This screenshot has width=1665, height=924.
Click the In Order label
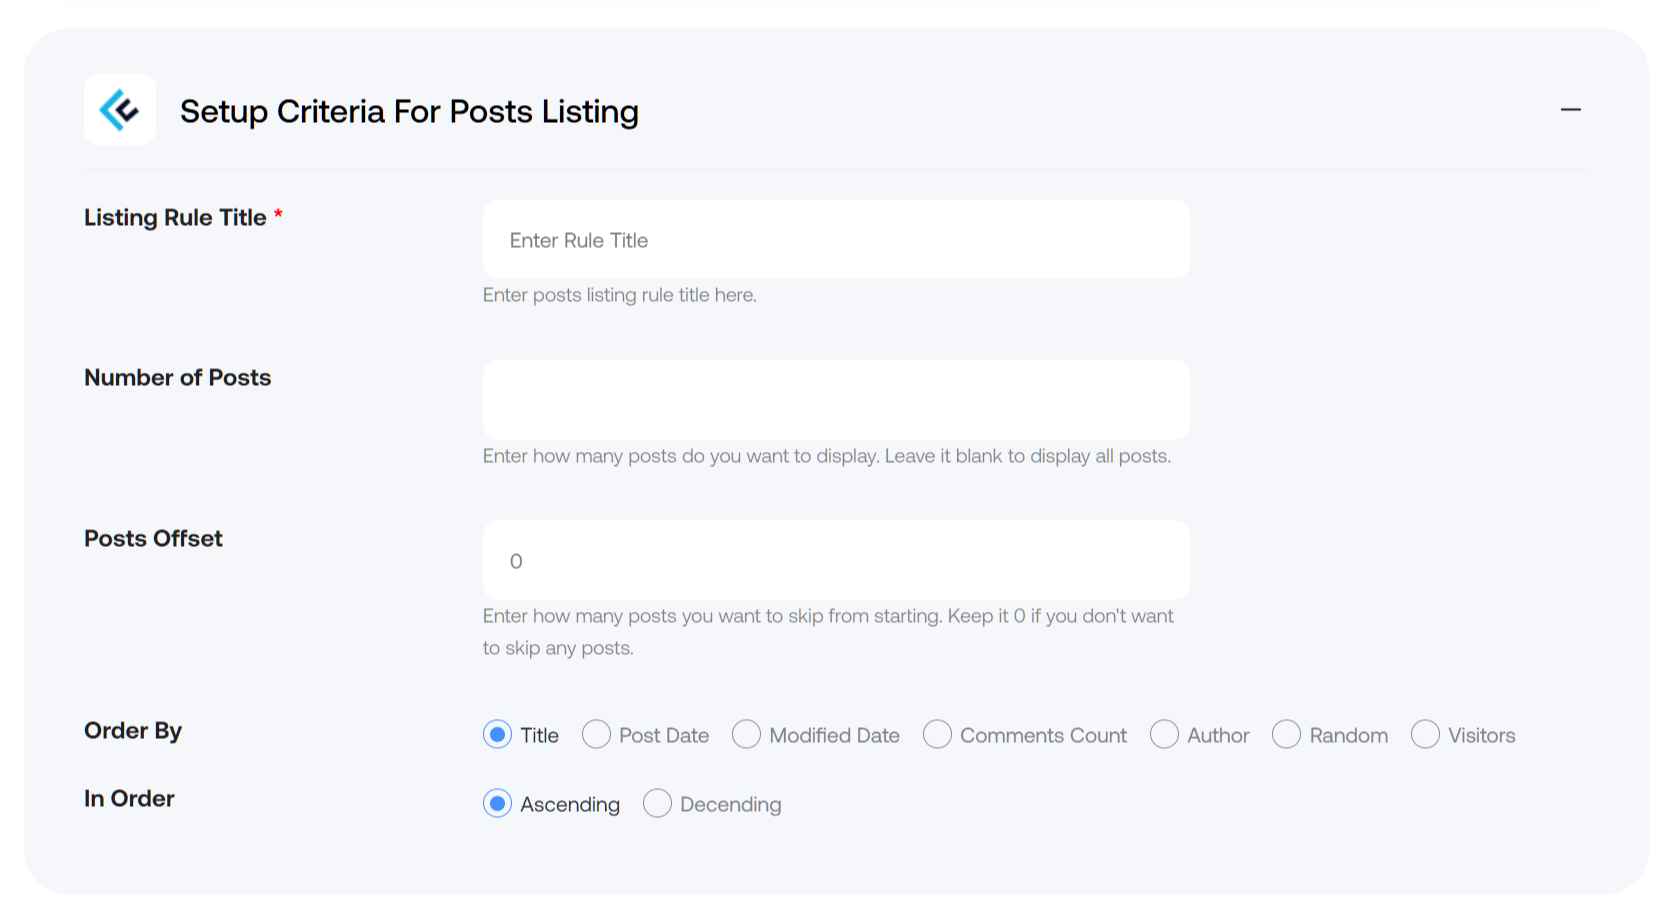tap(129, 799)
